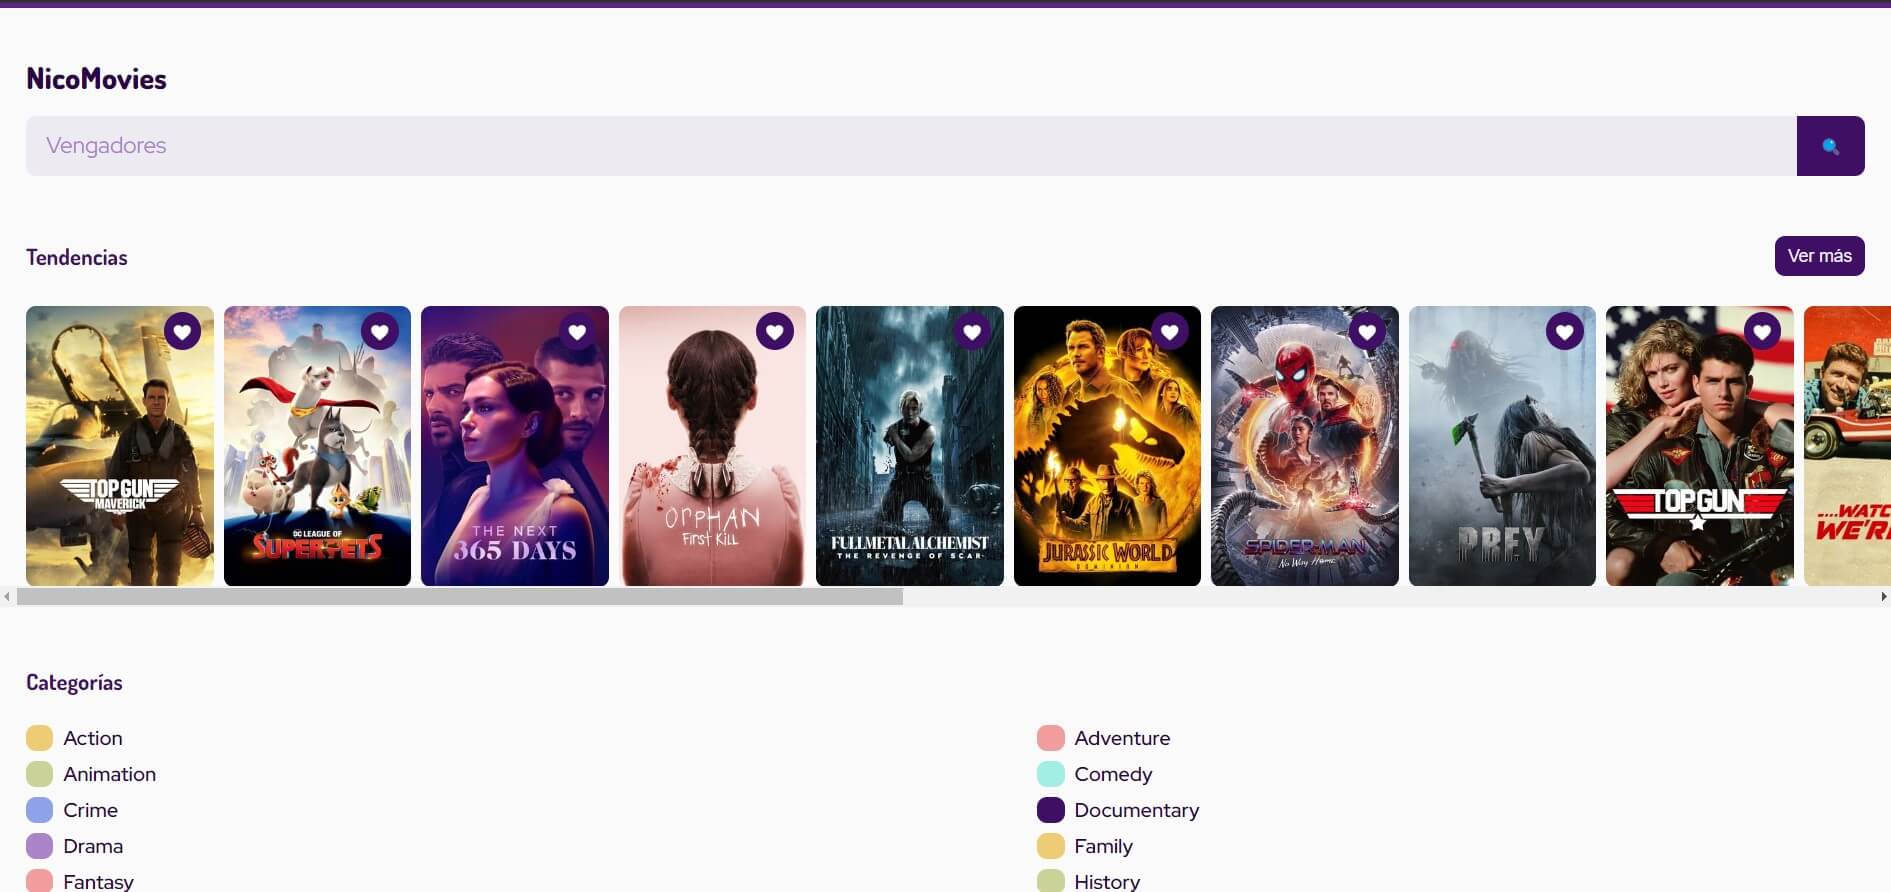Heart the Jurassic World Dominion movie
This screenshot has height=892, width=1891.
click(1170, 331)
